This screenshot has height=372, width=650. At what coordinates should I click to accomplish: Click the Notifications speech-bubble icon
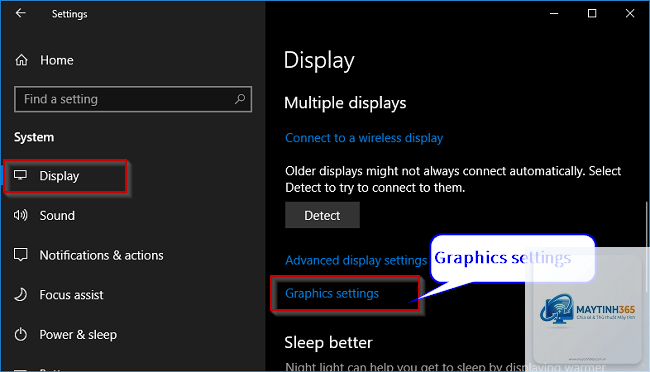pyautogui.click(x=20, y=255)
